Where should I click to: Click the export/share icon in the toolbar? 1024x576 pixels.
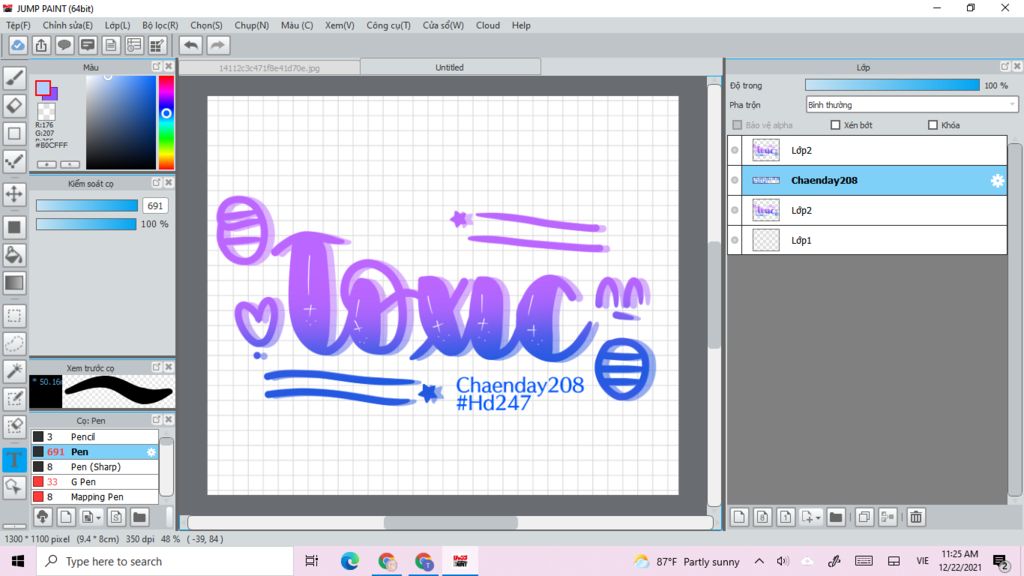[x=41, y=45]
